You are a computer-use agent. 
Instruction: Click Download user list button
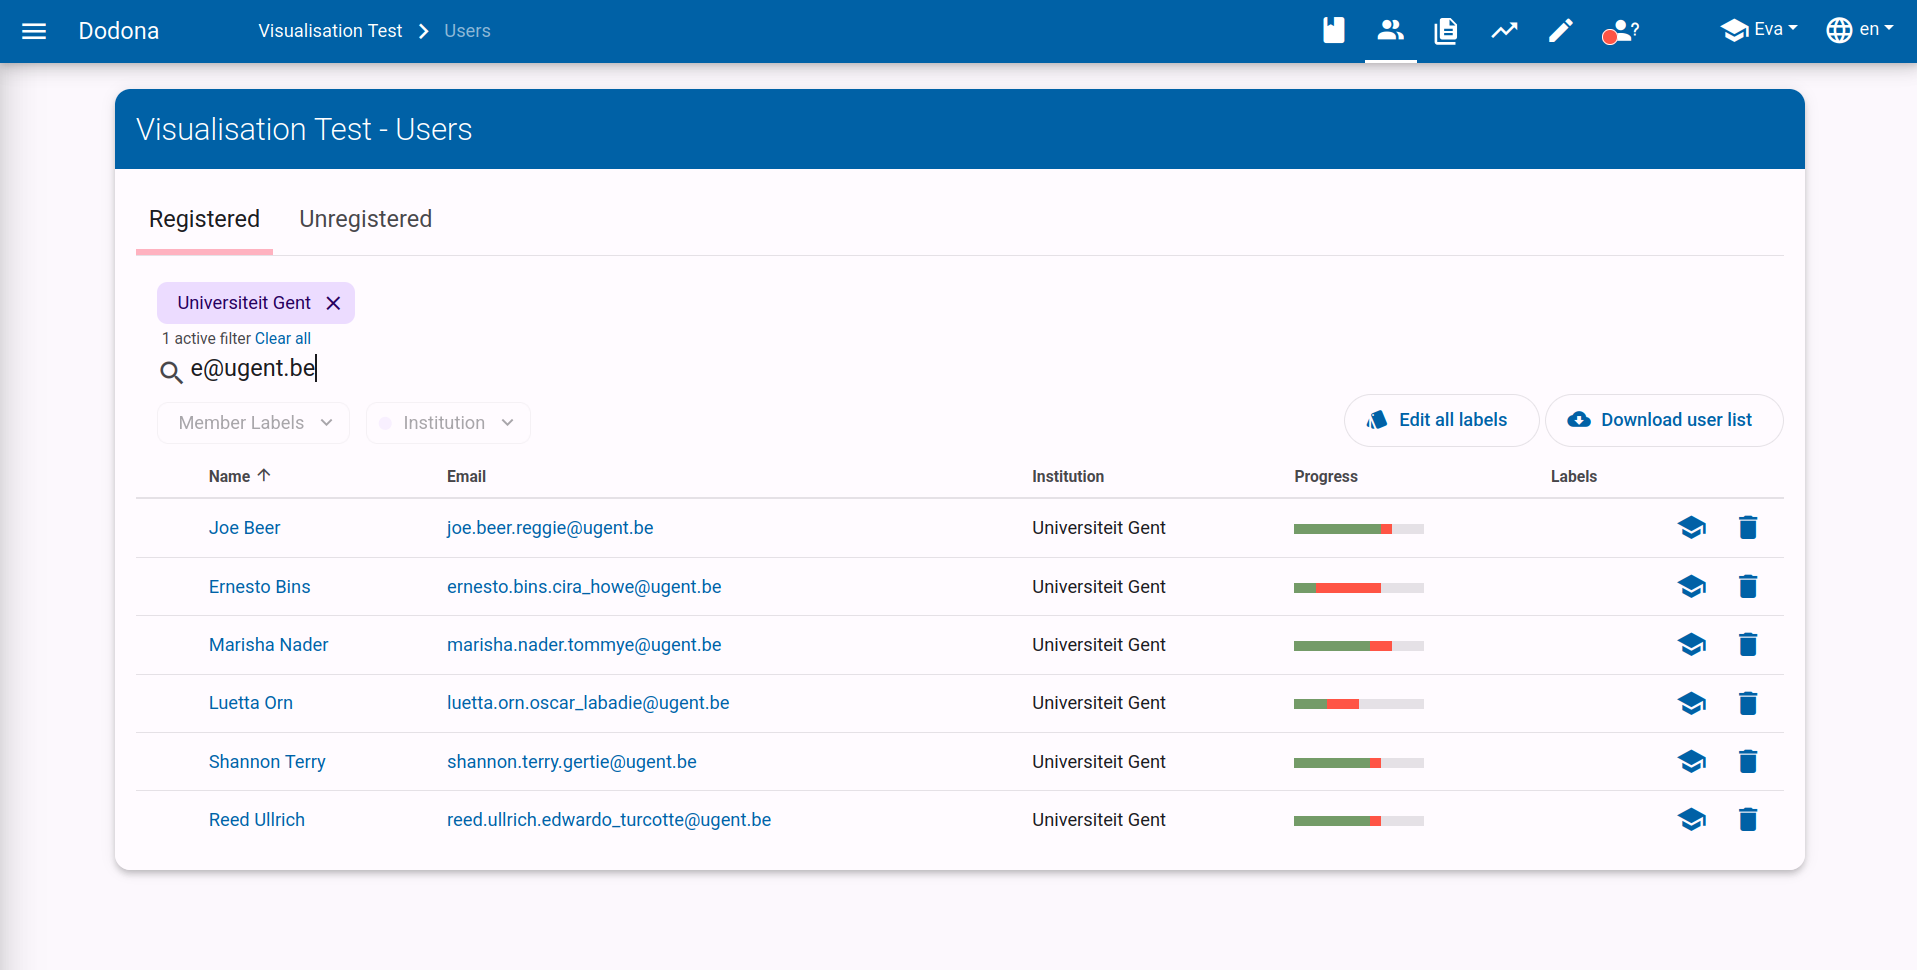[x=1664, y=420]
